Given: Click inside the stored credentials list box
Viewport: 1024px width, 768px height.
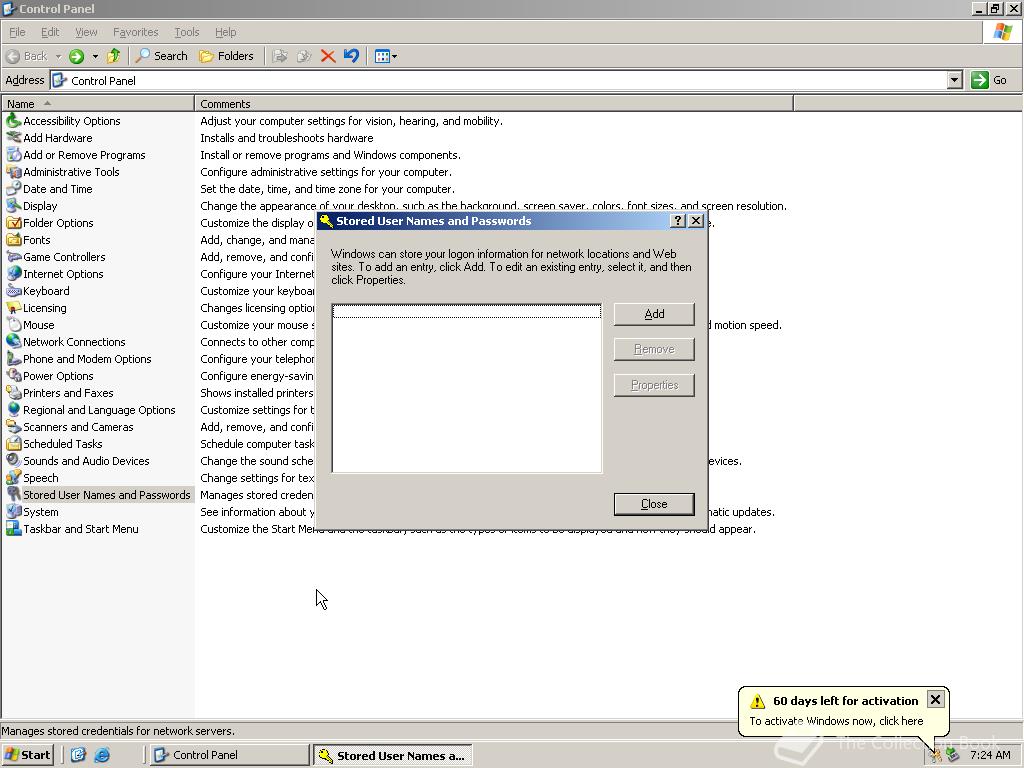Looking at the screenshot, I should [x=466, y=388].
